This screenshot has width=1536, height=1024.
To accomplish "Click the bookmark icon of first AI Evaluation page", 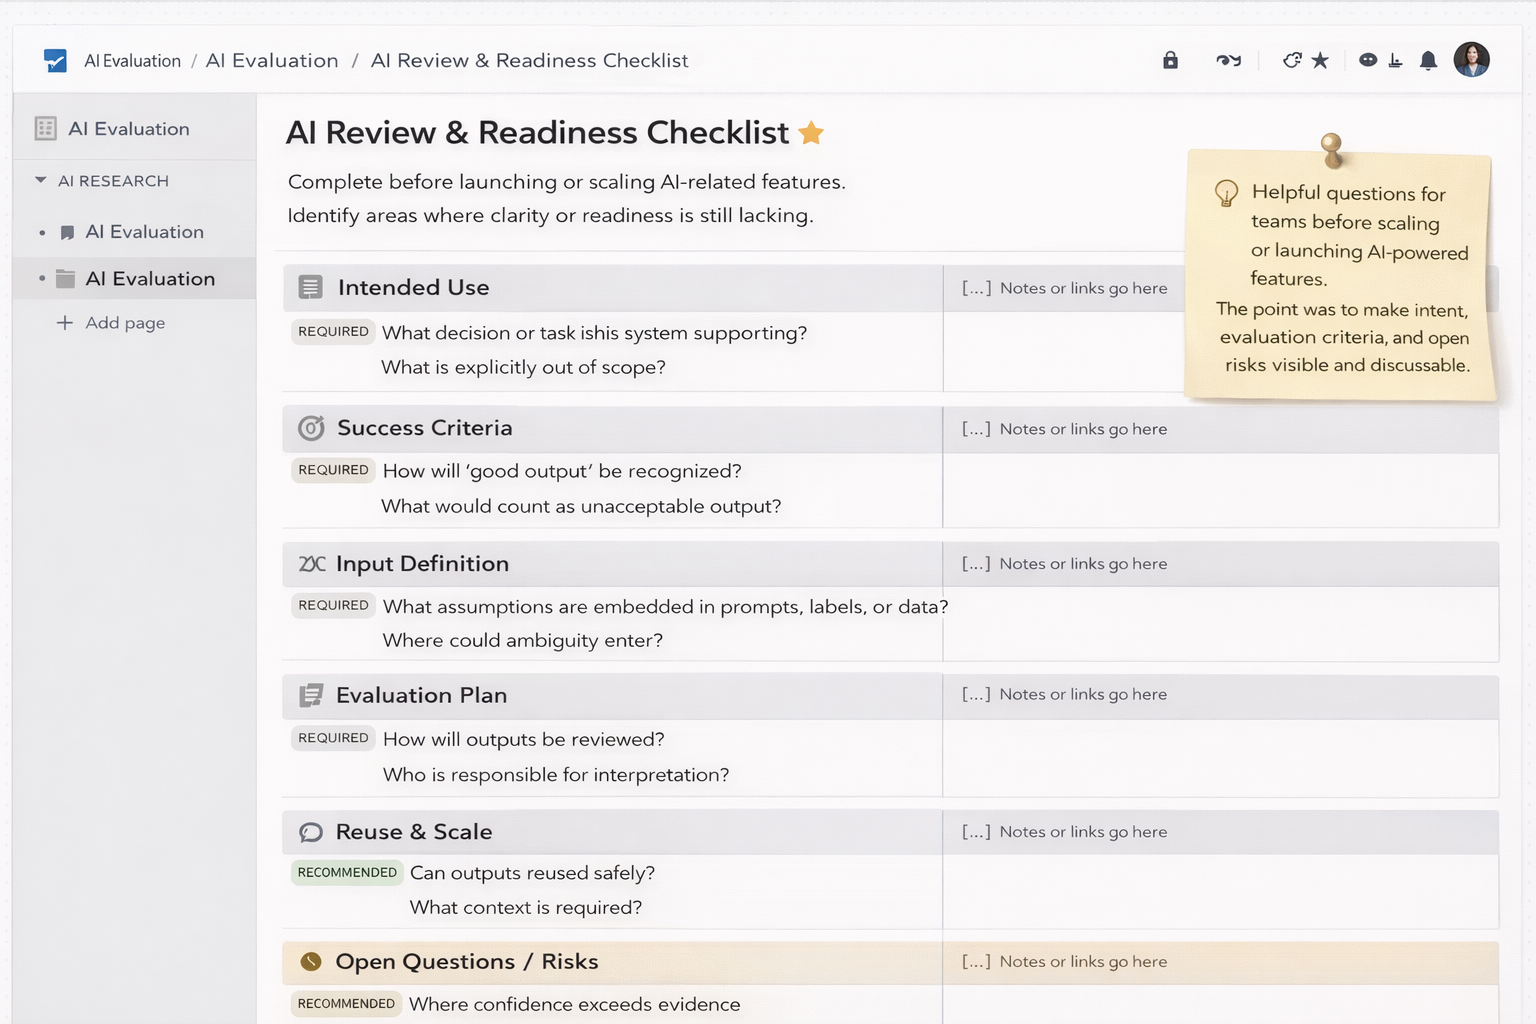I will 67,232.
